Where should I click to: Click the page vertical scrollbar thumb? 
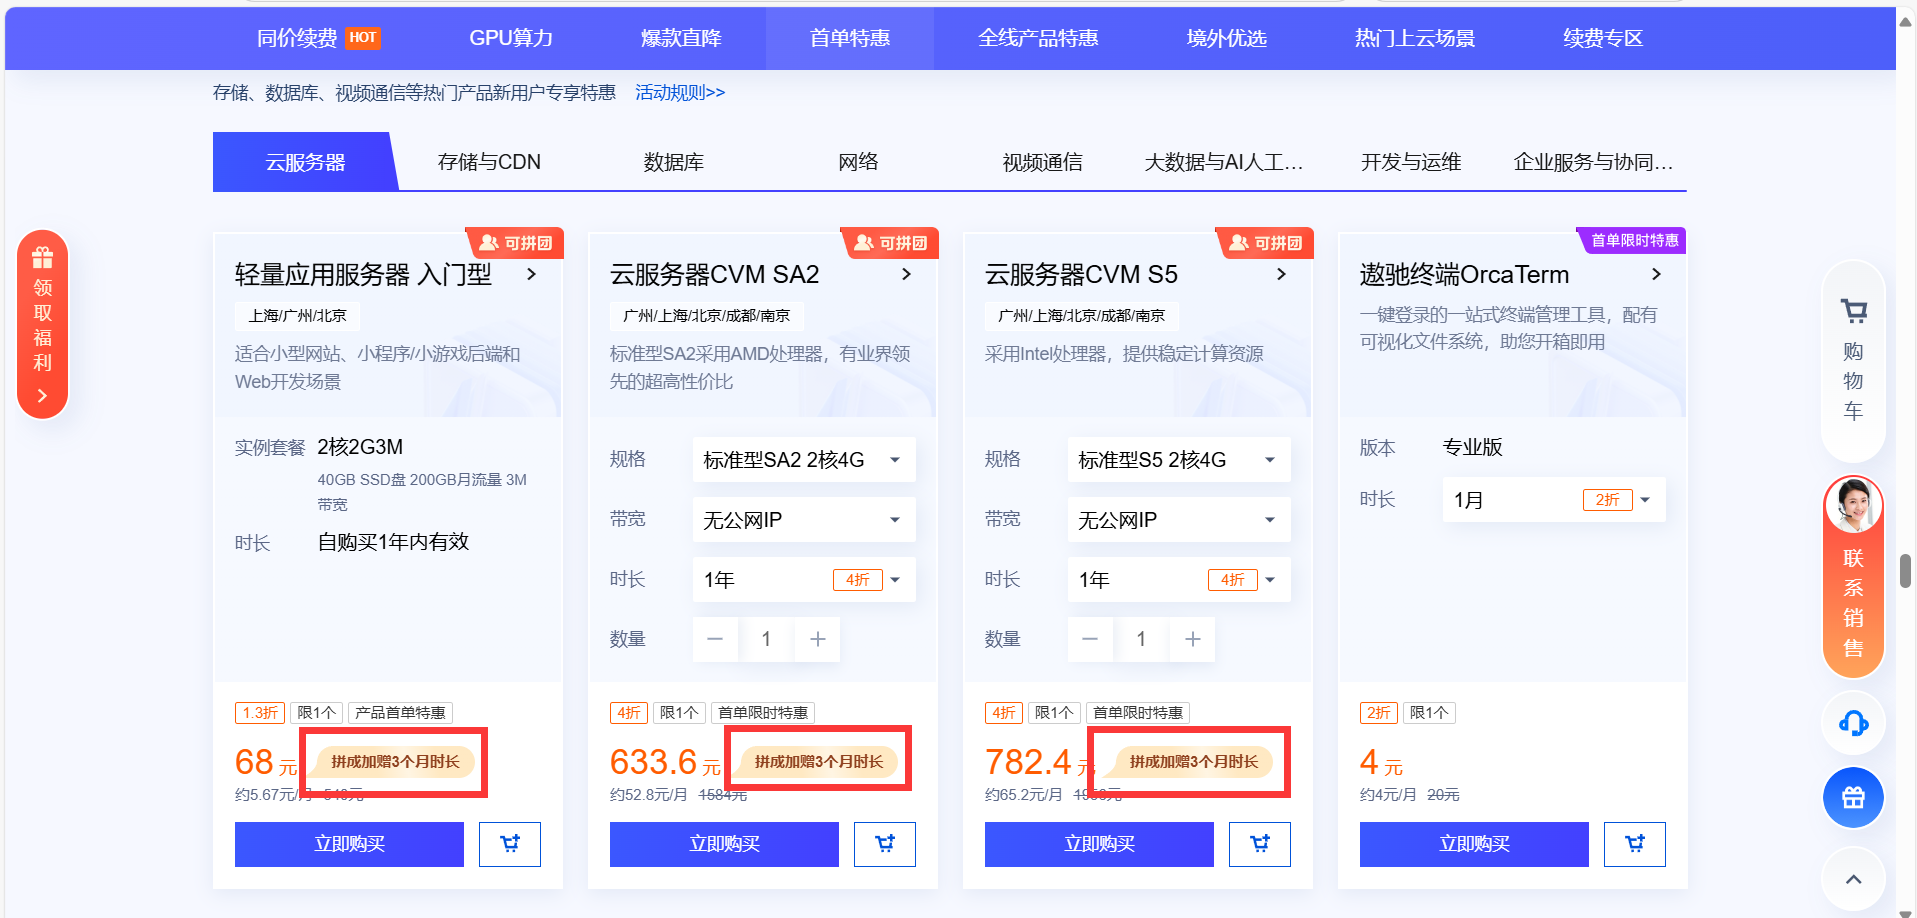(x=1906, y=571)
